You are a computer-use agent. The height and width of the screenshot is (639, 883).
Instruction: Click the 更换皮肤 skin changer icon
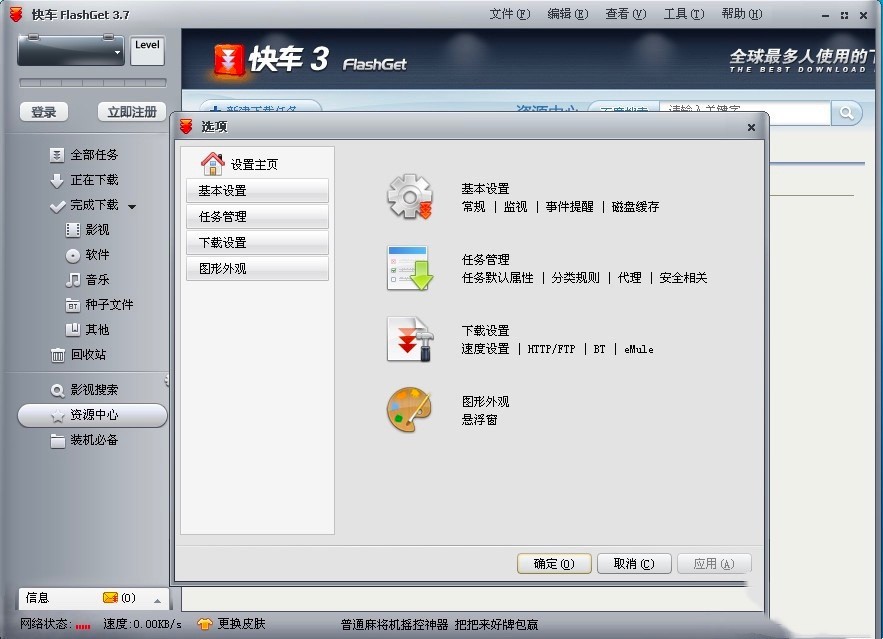click(x=202, y=622)
